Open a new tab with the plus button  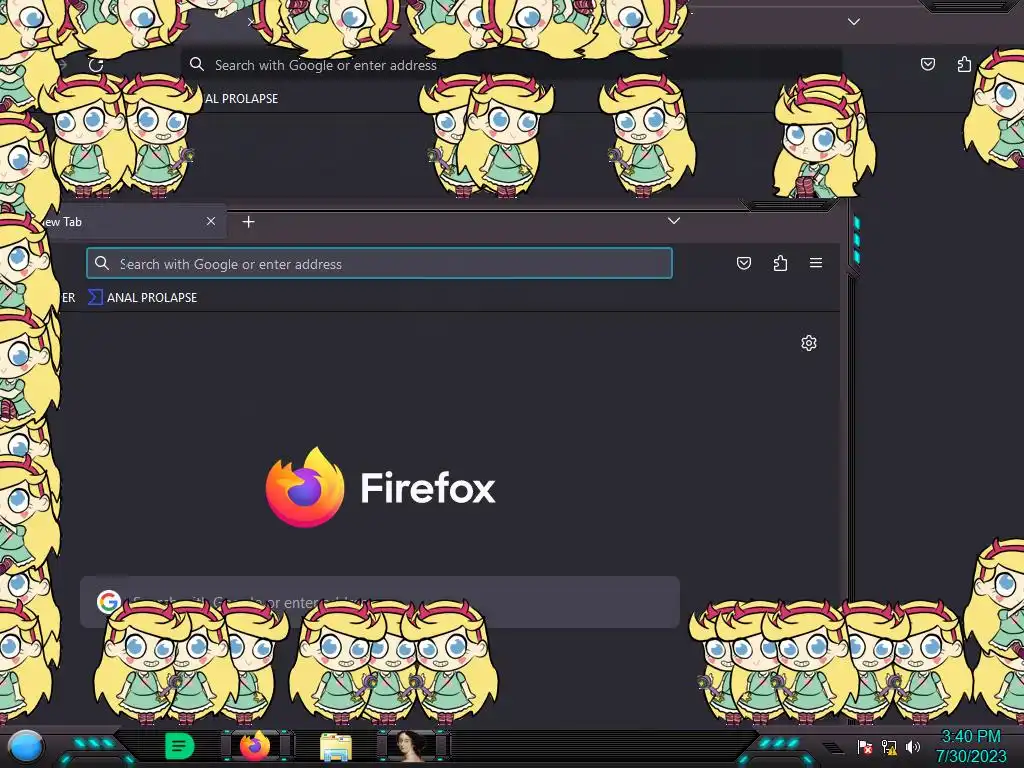(248, 222)
